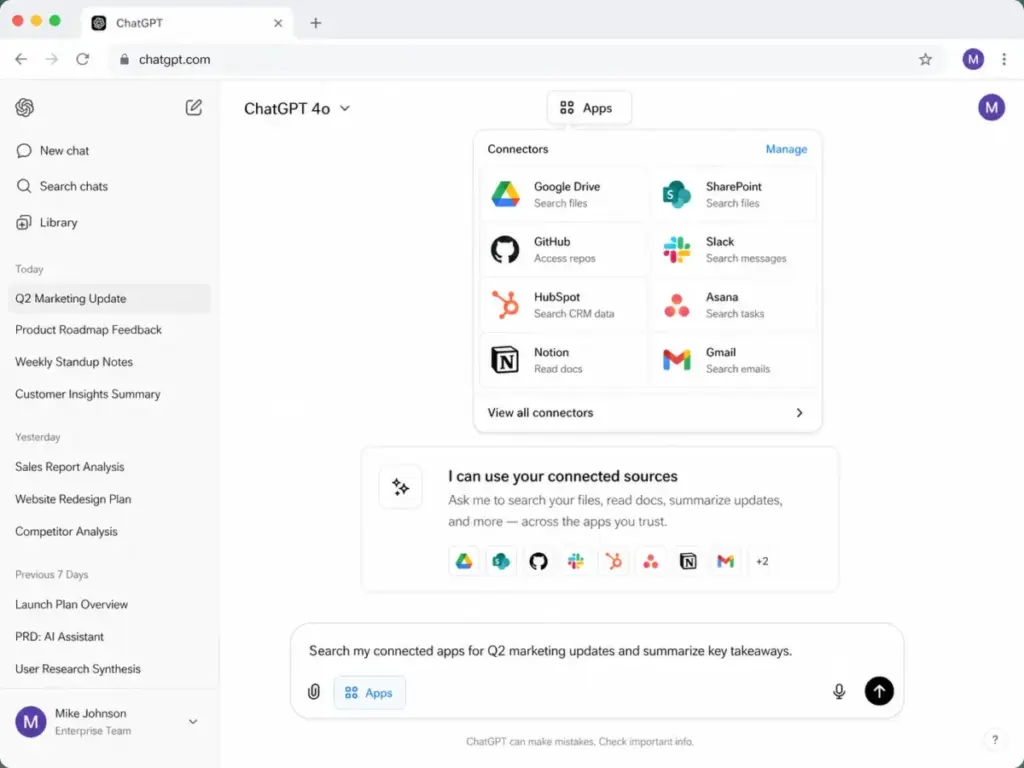The width and height of the screenshot is (1024, 768).
Task: Click into the message prompt text field
Action: tap(597, 651)
